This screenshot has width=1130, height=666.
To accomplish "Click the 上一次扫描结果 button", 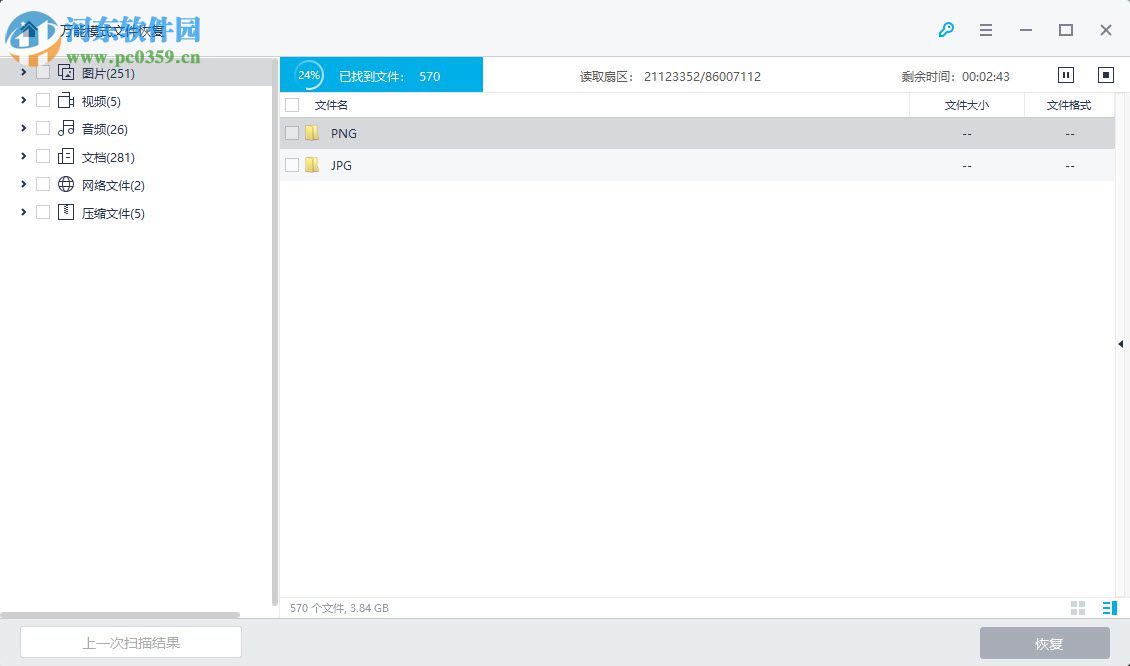I will [130, 641].
